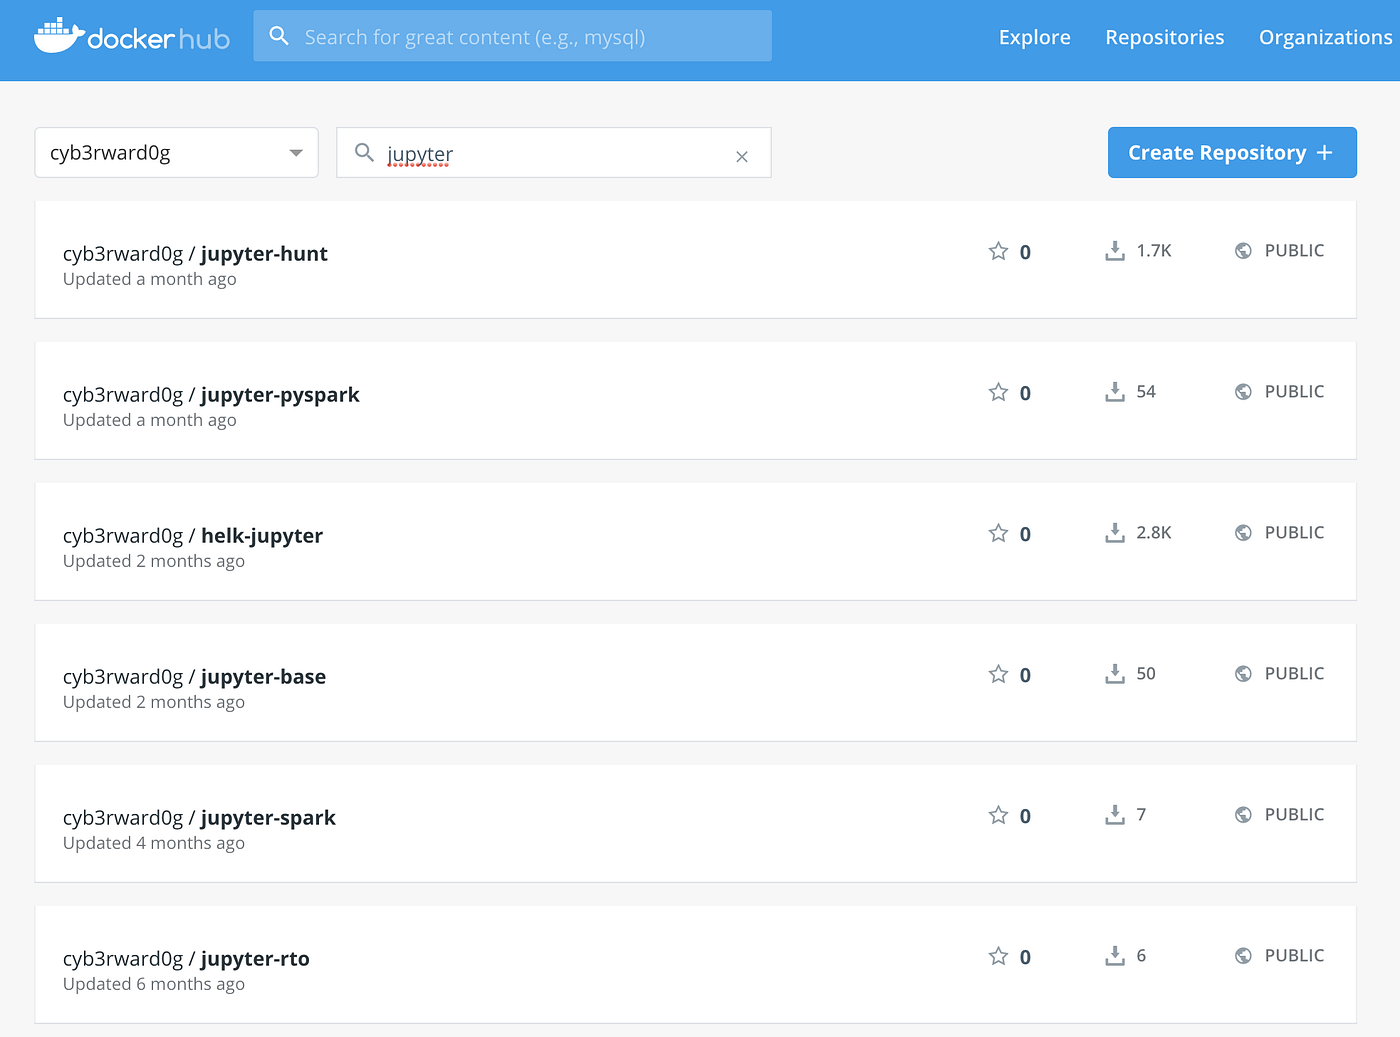Open the cyb3rward0g / jupyter-base repository link

point(194,677)
